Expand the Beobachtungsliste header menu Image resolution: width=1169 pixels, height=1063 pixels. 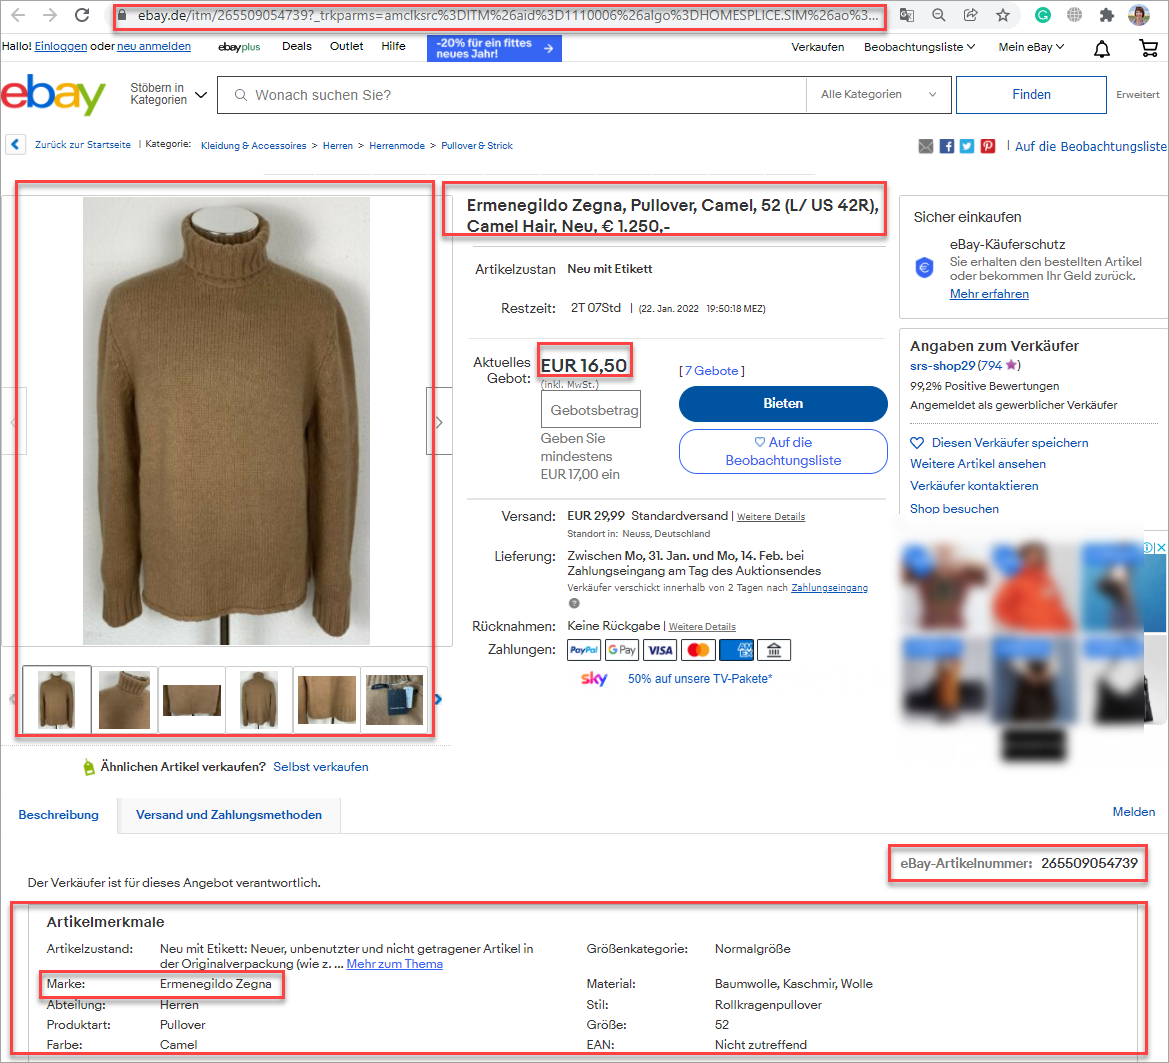click(919, 47)
